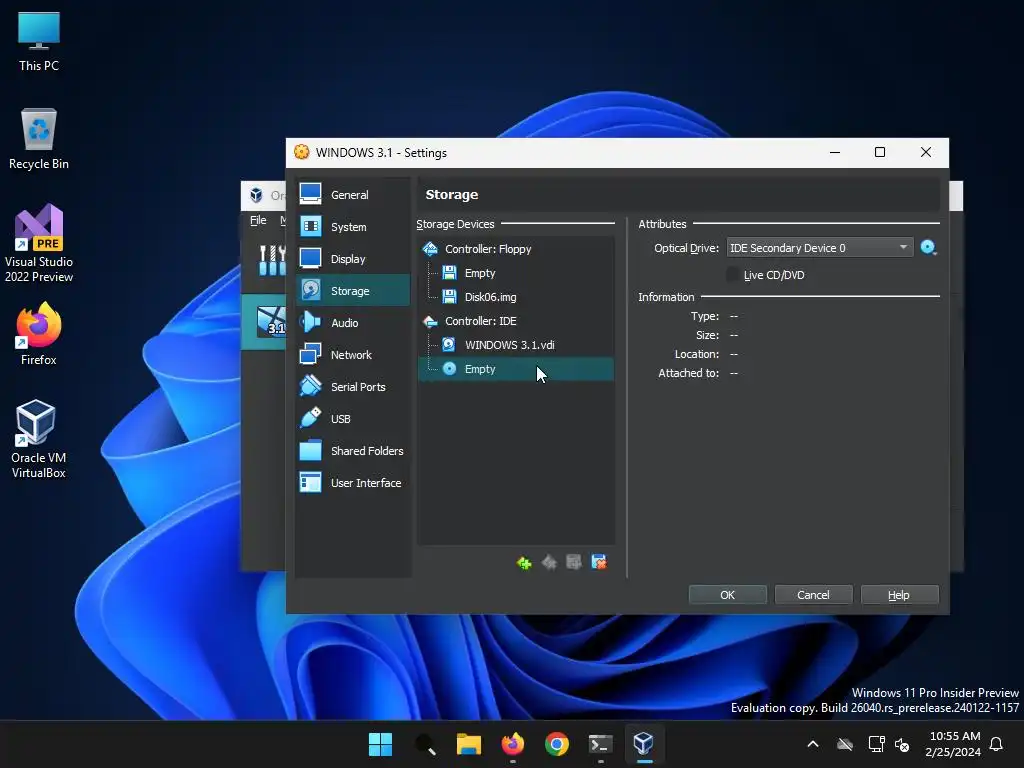Select the Recycle Bin desktop icon
This screenshot has width=1024, height=768.
39,139
